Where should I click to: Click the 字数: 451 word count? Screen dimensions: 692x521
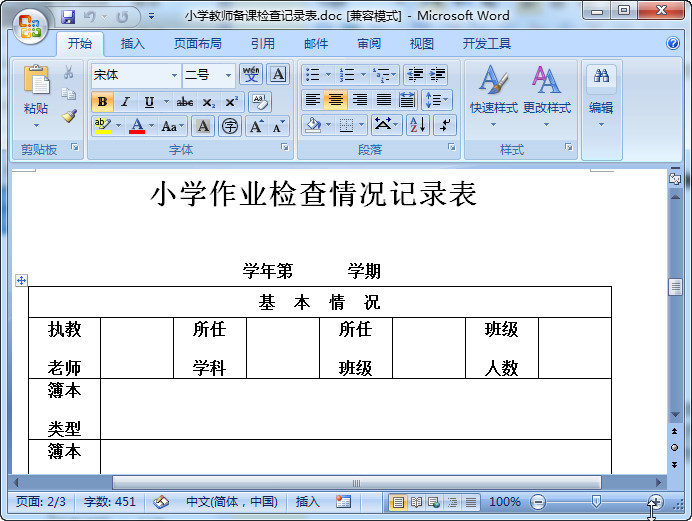pyautogui.click(x=110, y=502)
